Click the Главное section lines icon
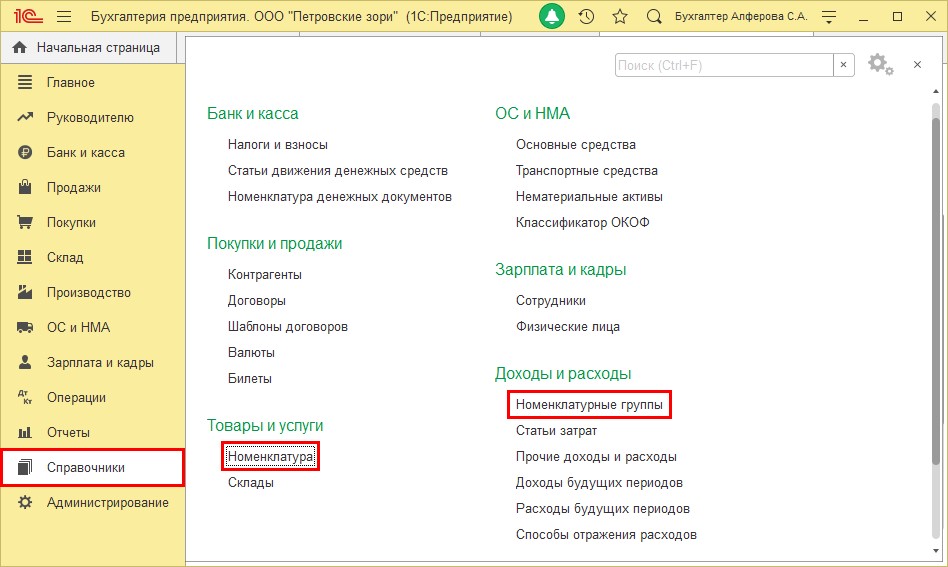Image resolution: width=948 pixels, height=567 pixels. (25, 82)
